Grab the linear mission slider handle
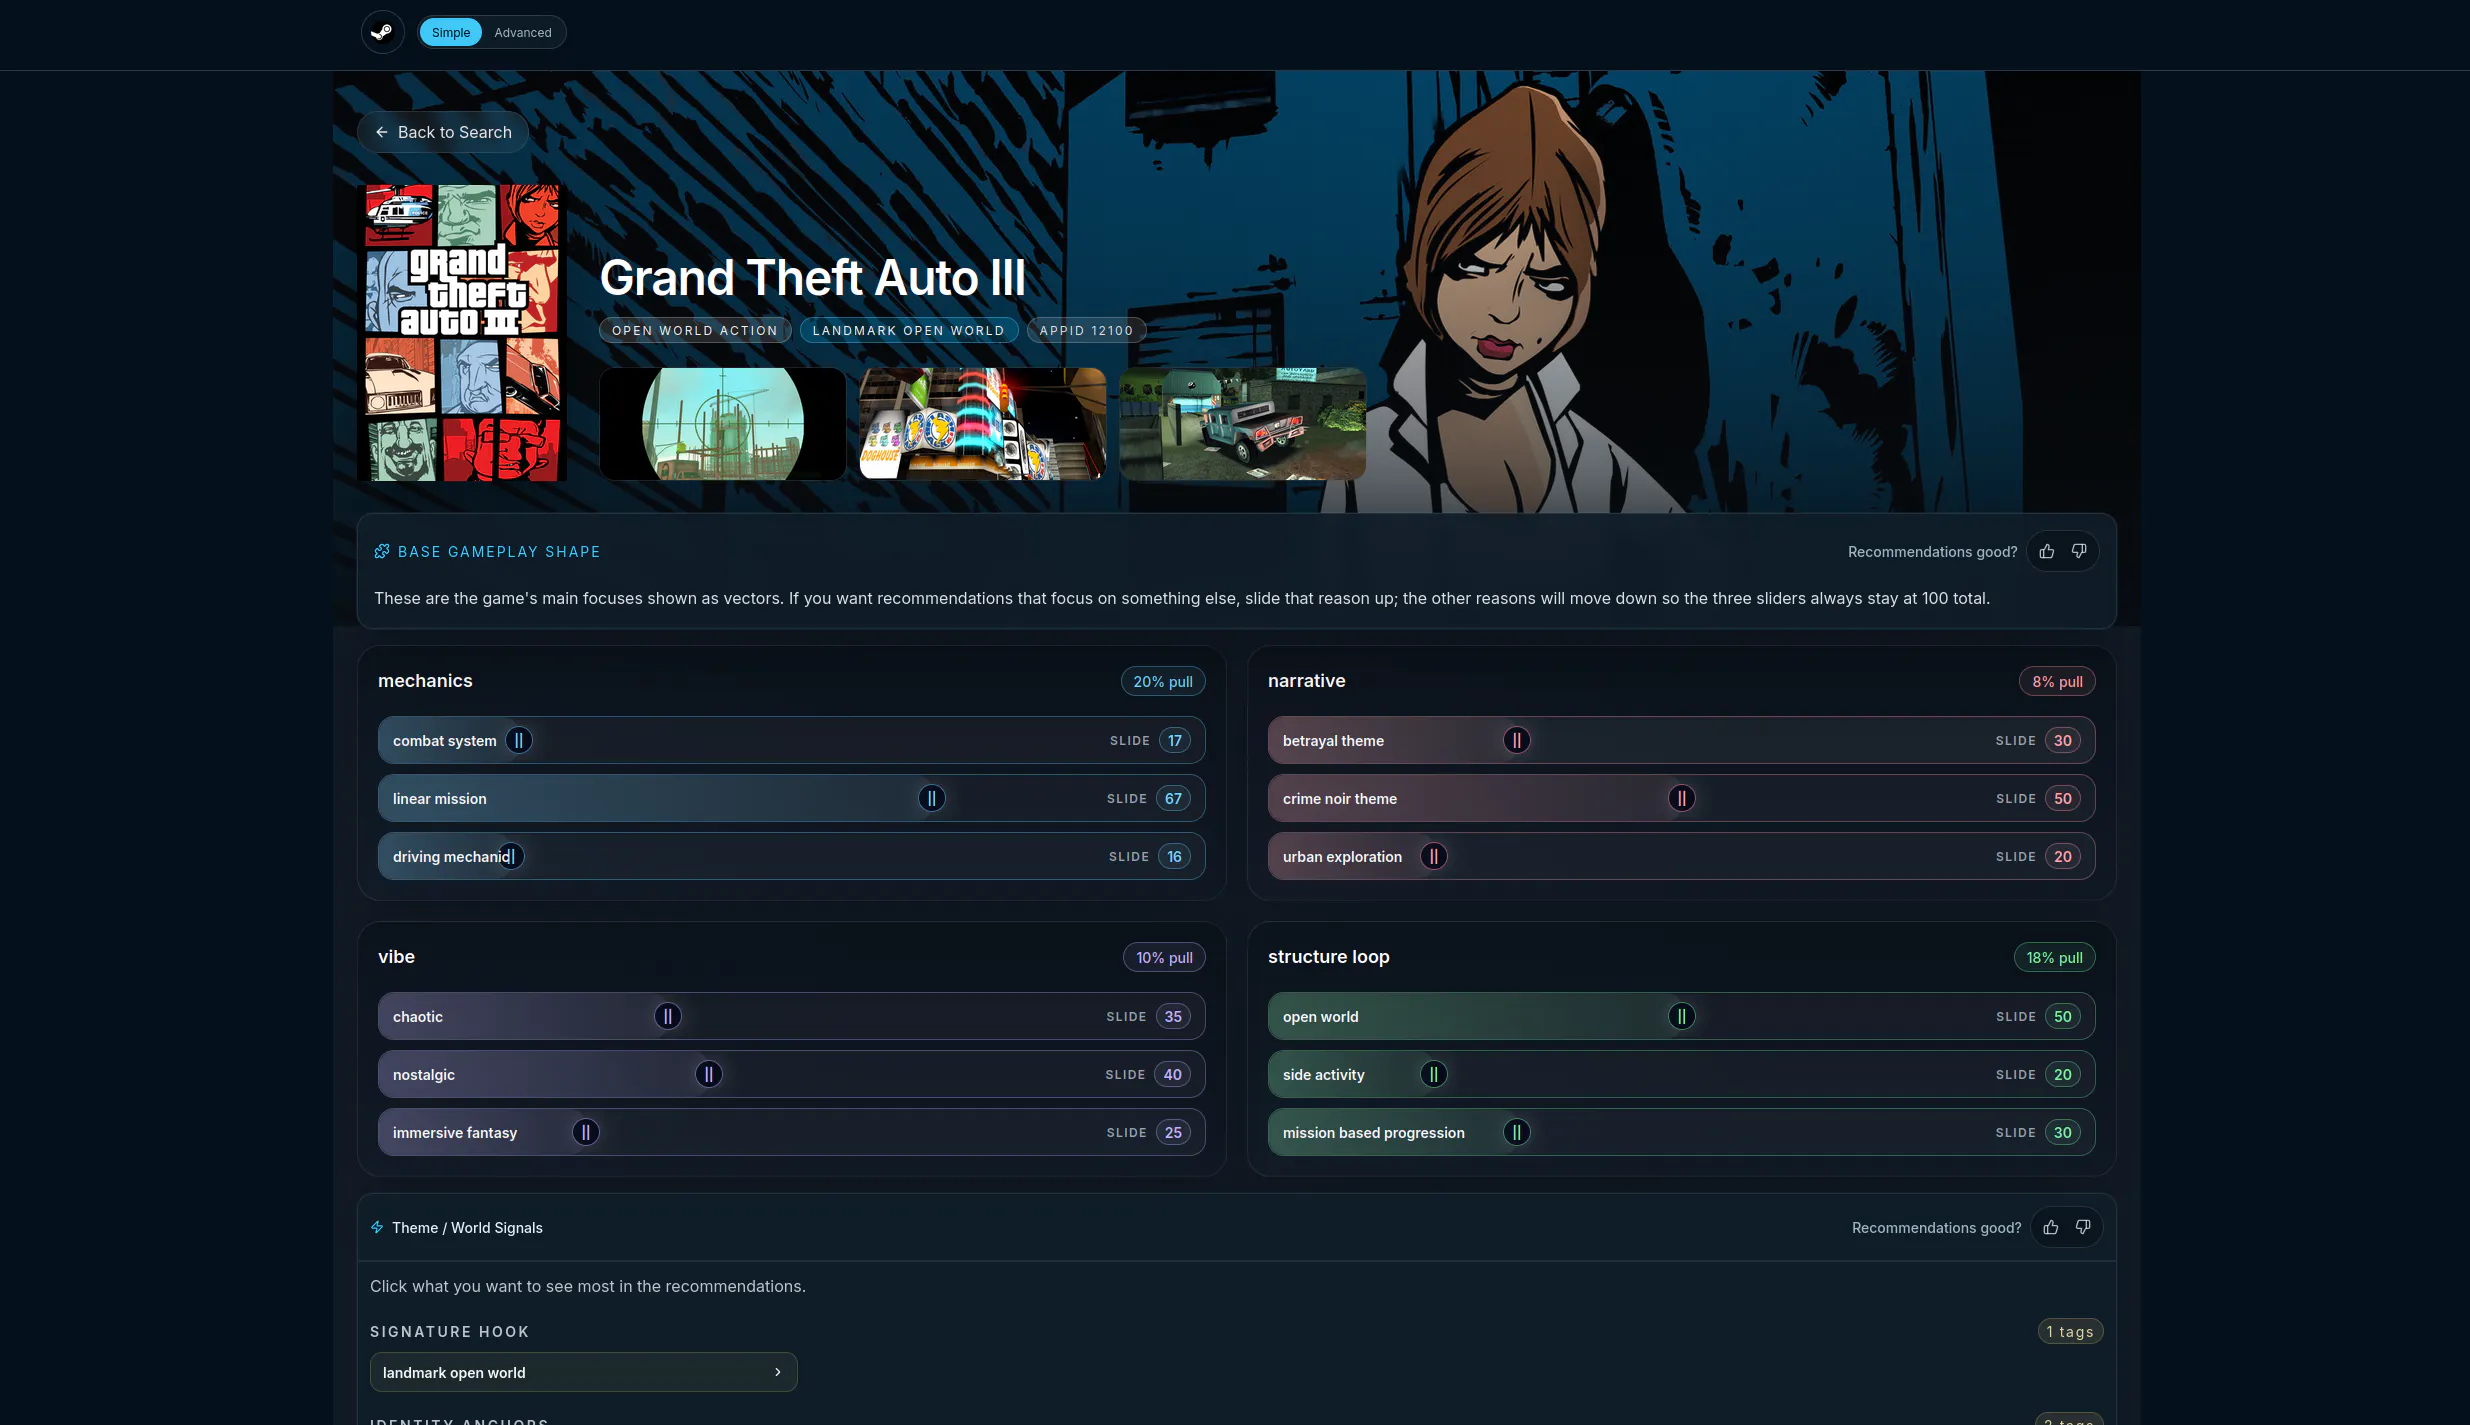This screenshot has height=1425, width=2470. (932, 798)
